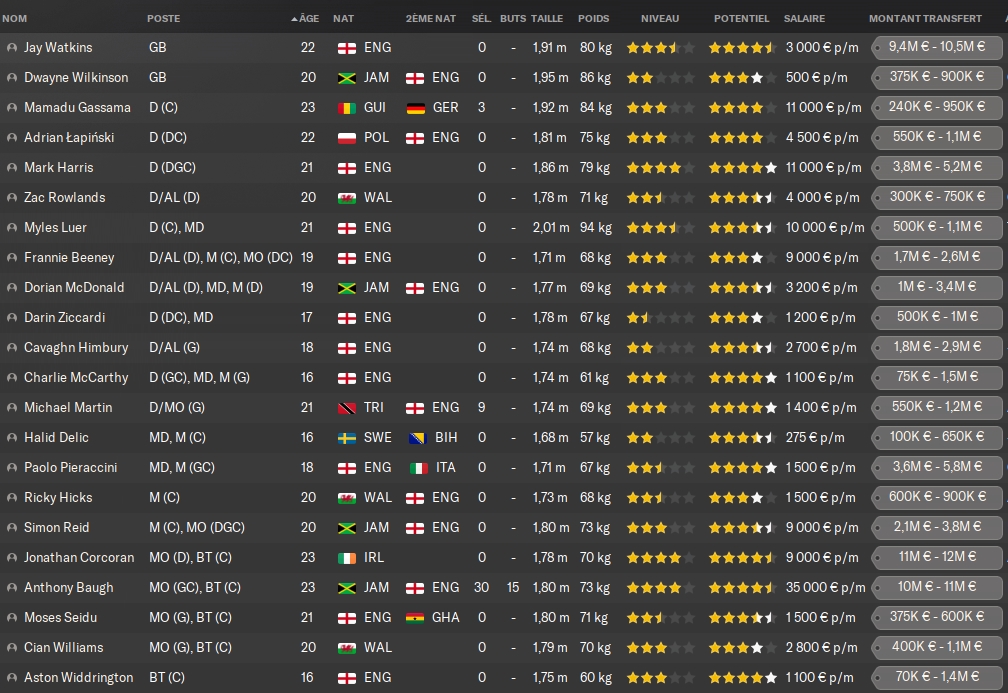Open Myles Luer player info icon

(12, 228)
